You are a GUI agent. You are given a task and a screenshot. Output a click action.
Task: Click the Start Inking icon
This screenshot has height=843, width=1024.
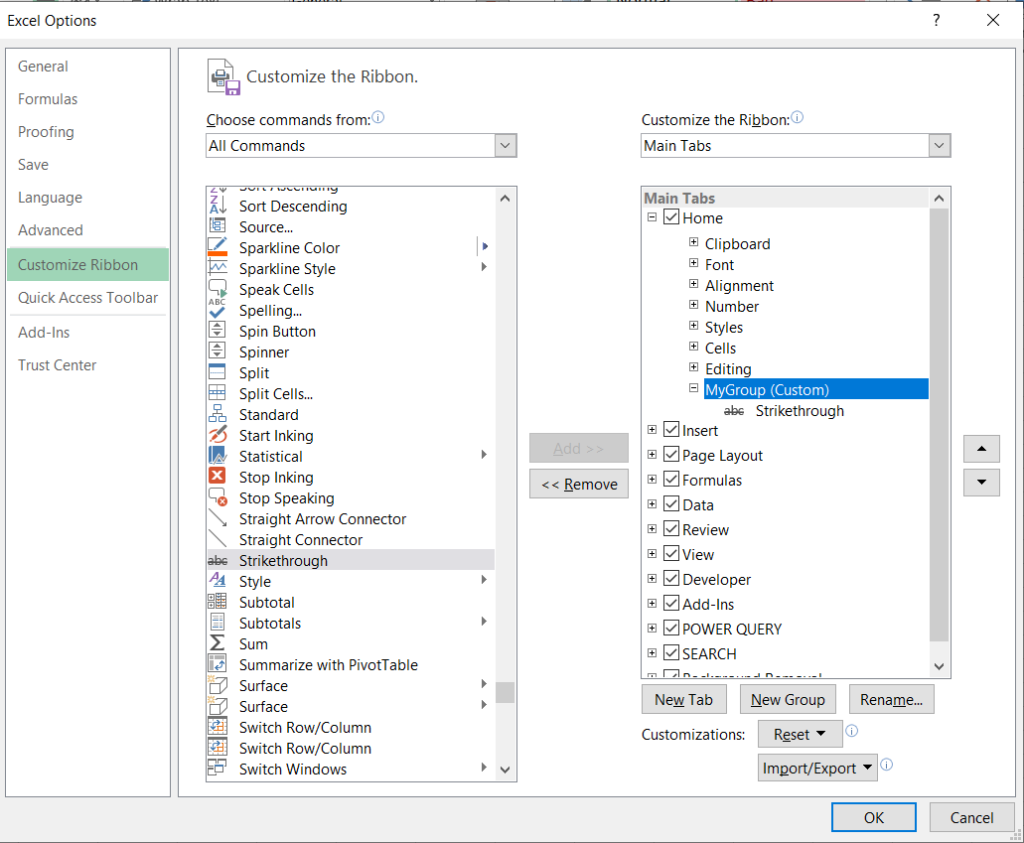click(x=217, y=436)
